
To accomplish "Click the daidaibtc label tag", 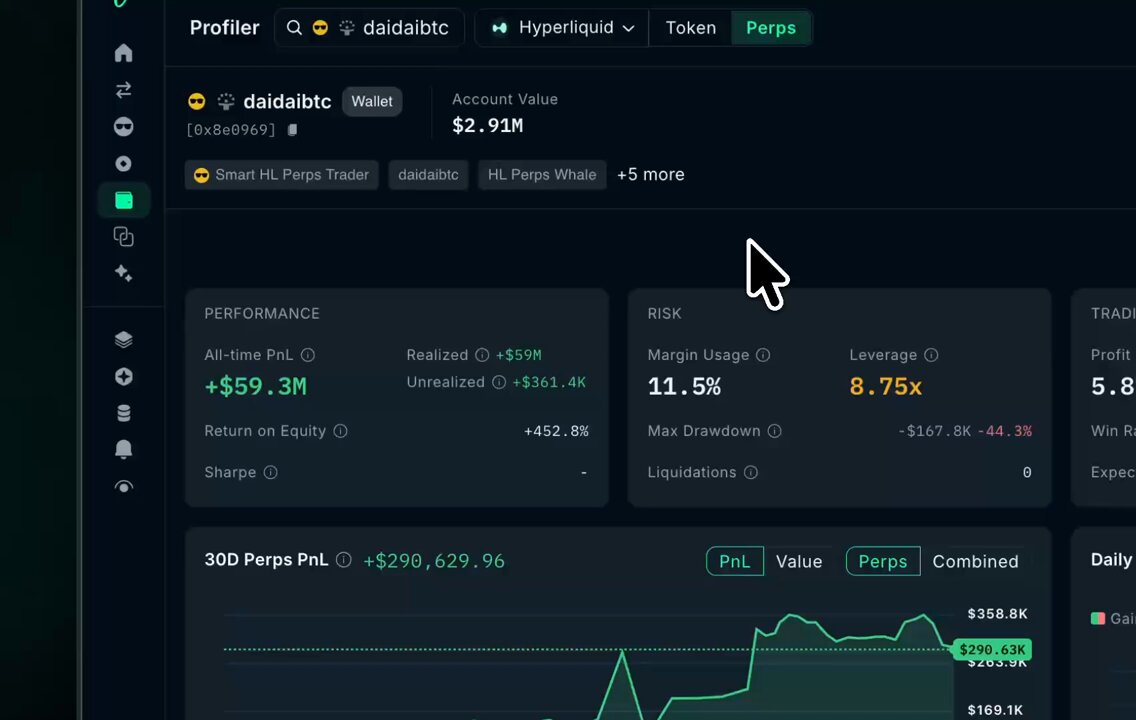I will point(428,175).
